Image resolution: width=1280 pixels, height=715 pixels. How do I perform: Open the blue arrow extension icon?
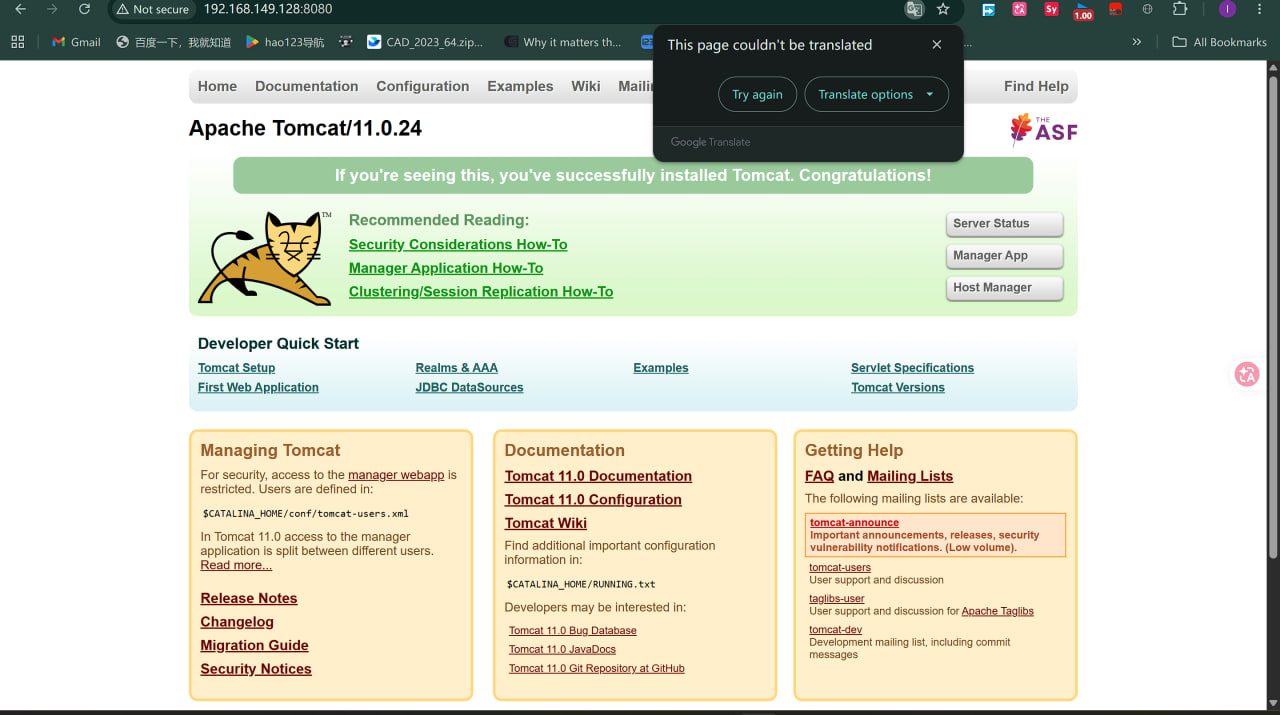point(988,9)
